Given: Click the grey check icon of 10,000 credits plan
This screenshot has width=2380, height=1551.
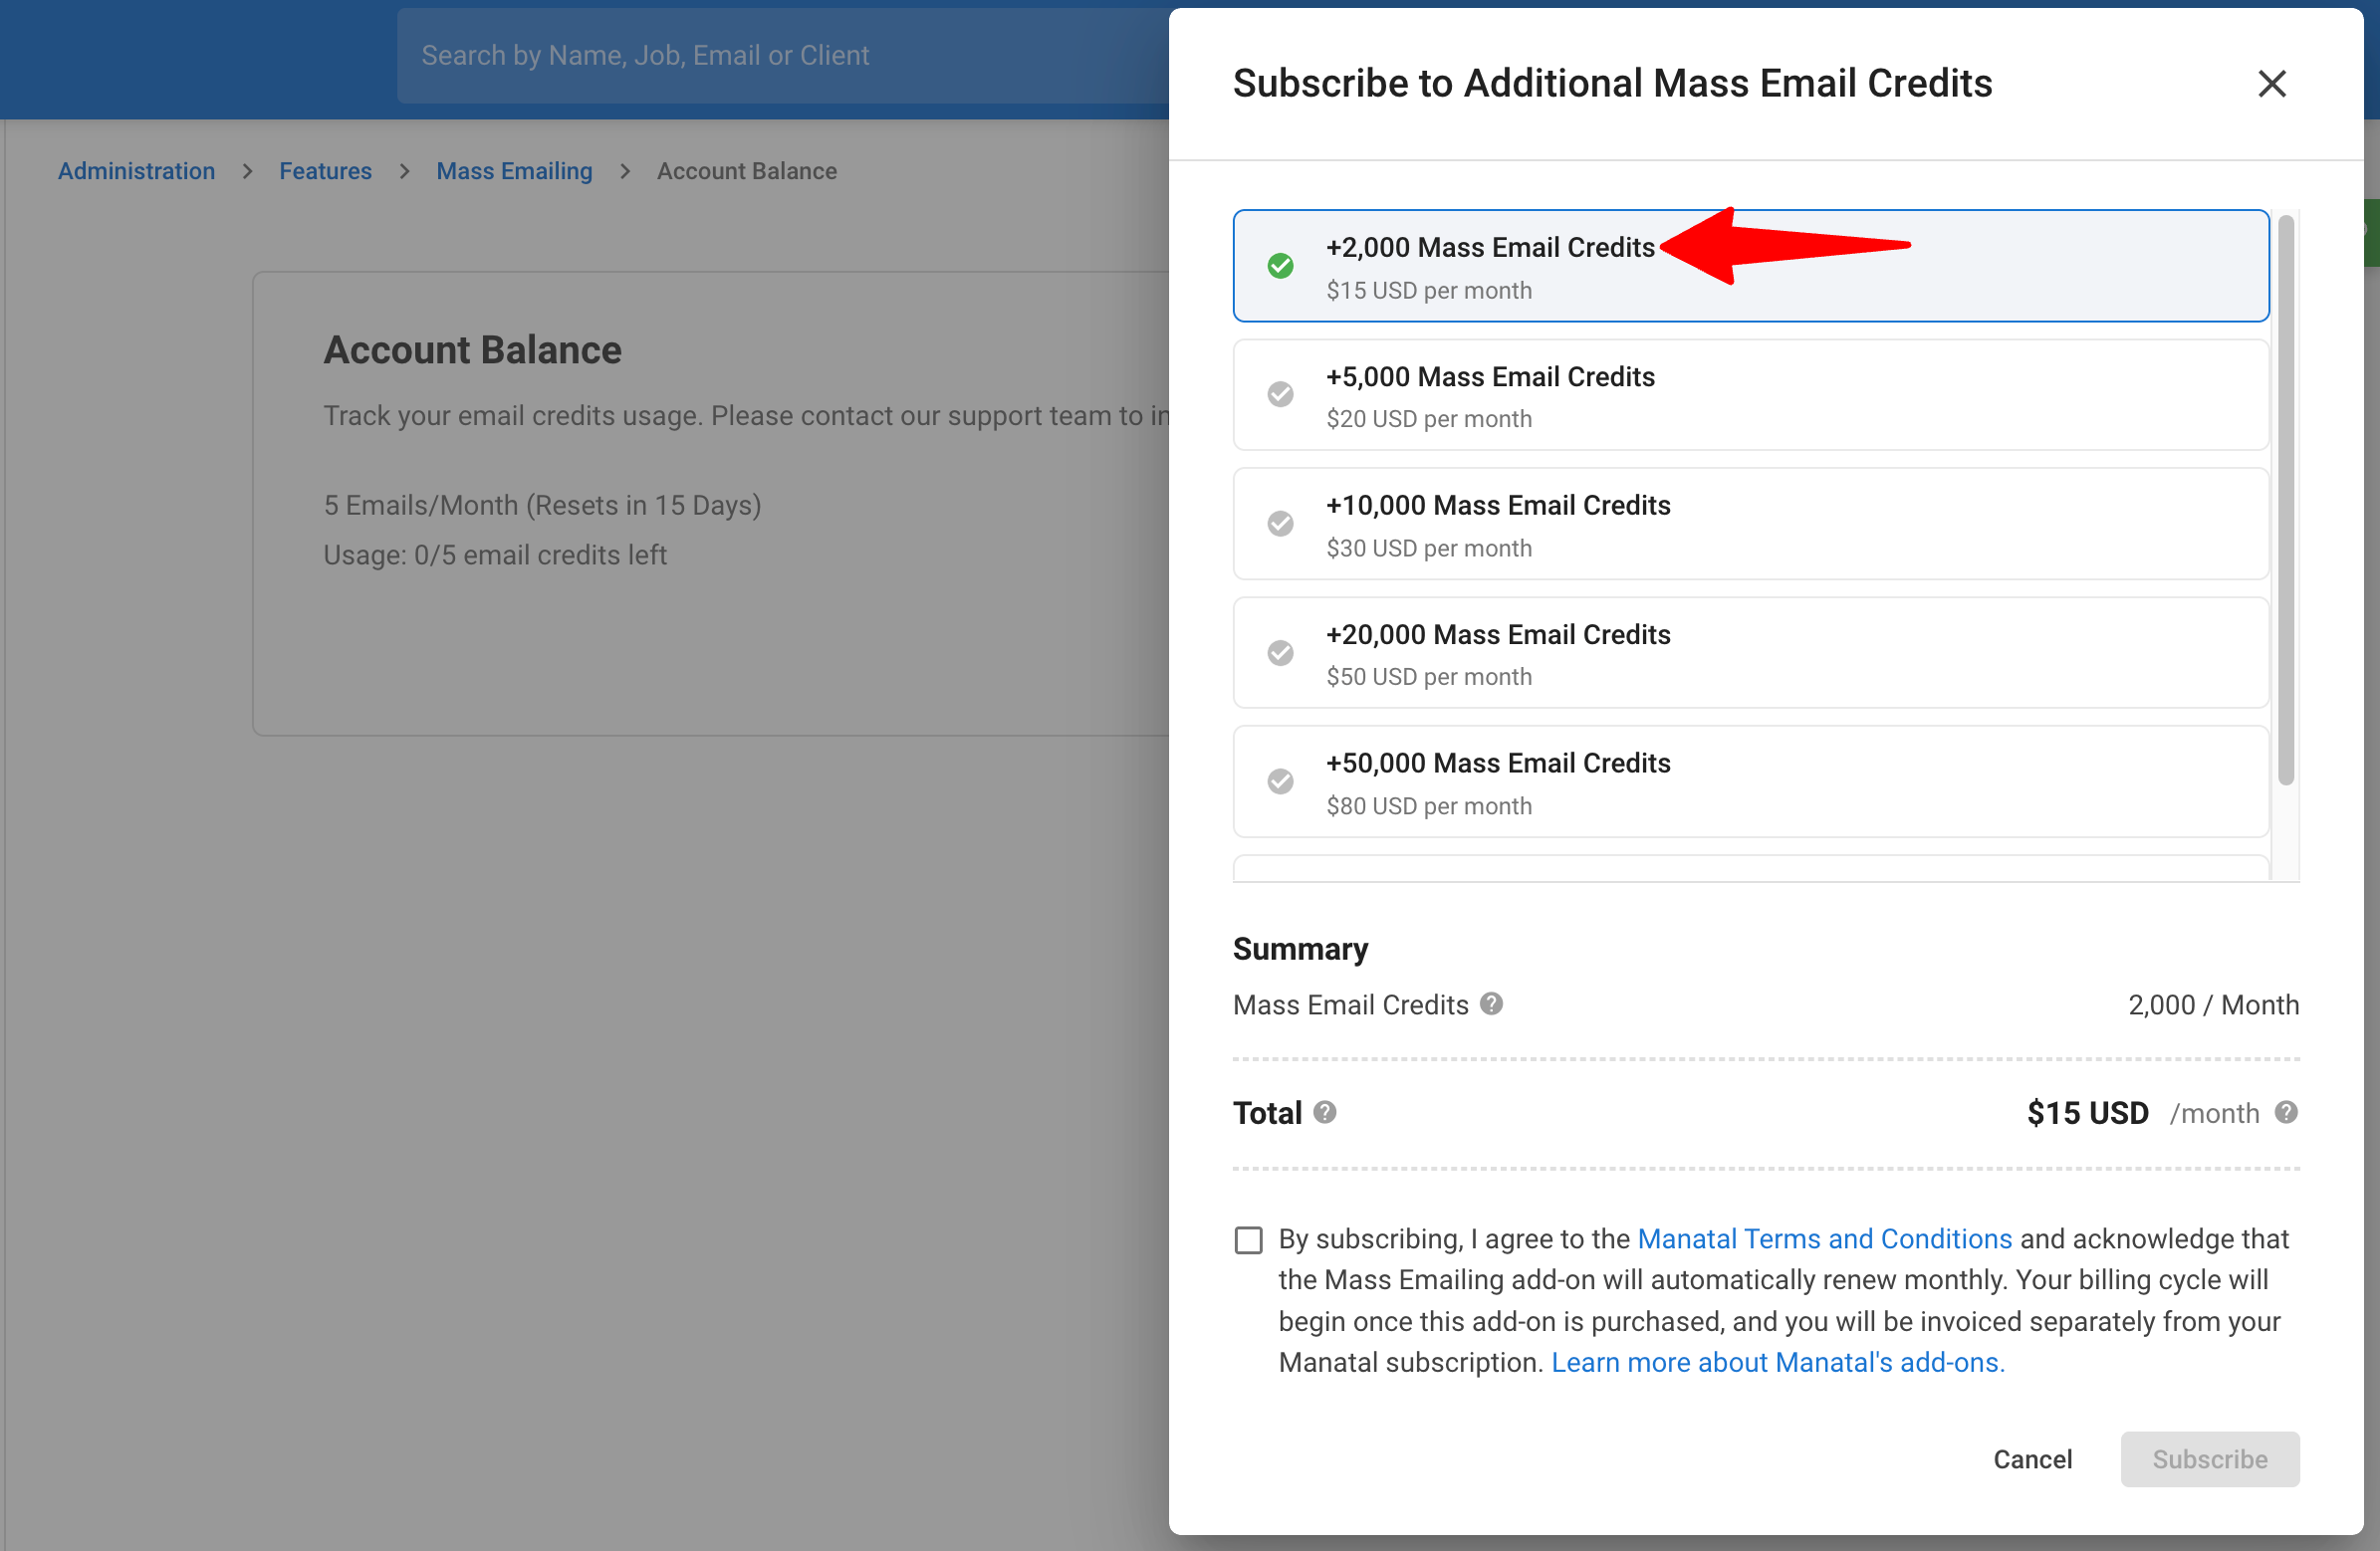Looking at the screenshot, I should click(x=1280, y=523).
